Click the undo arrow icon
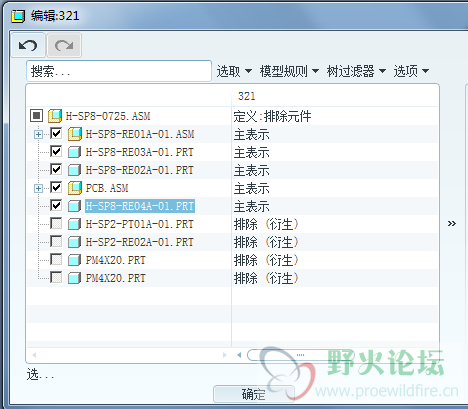This screenshot has height=409, width=468. coord(28,45)
